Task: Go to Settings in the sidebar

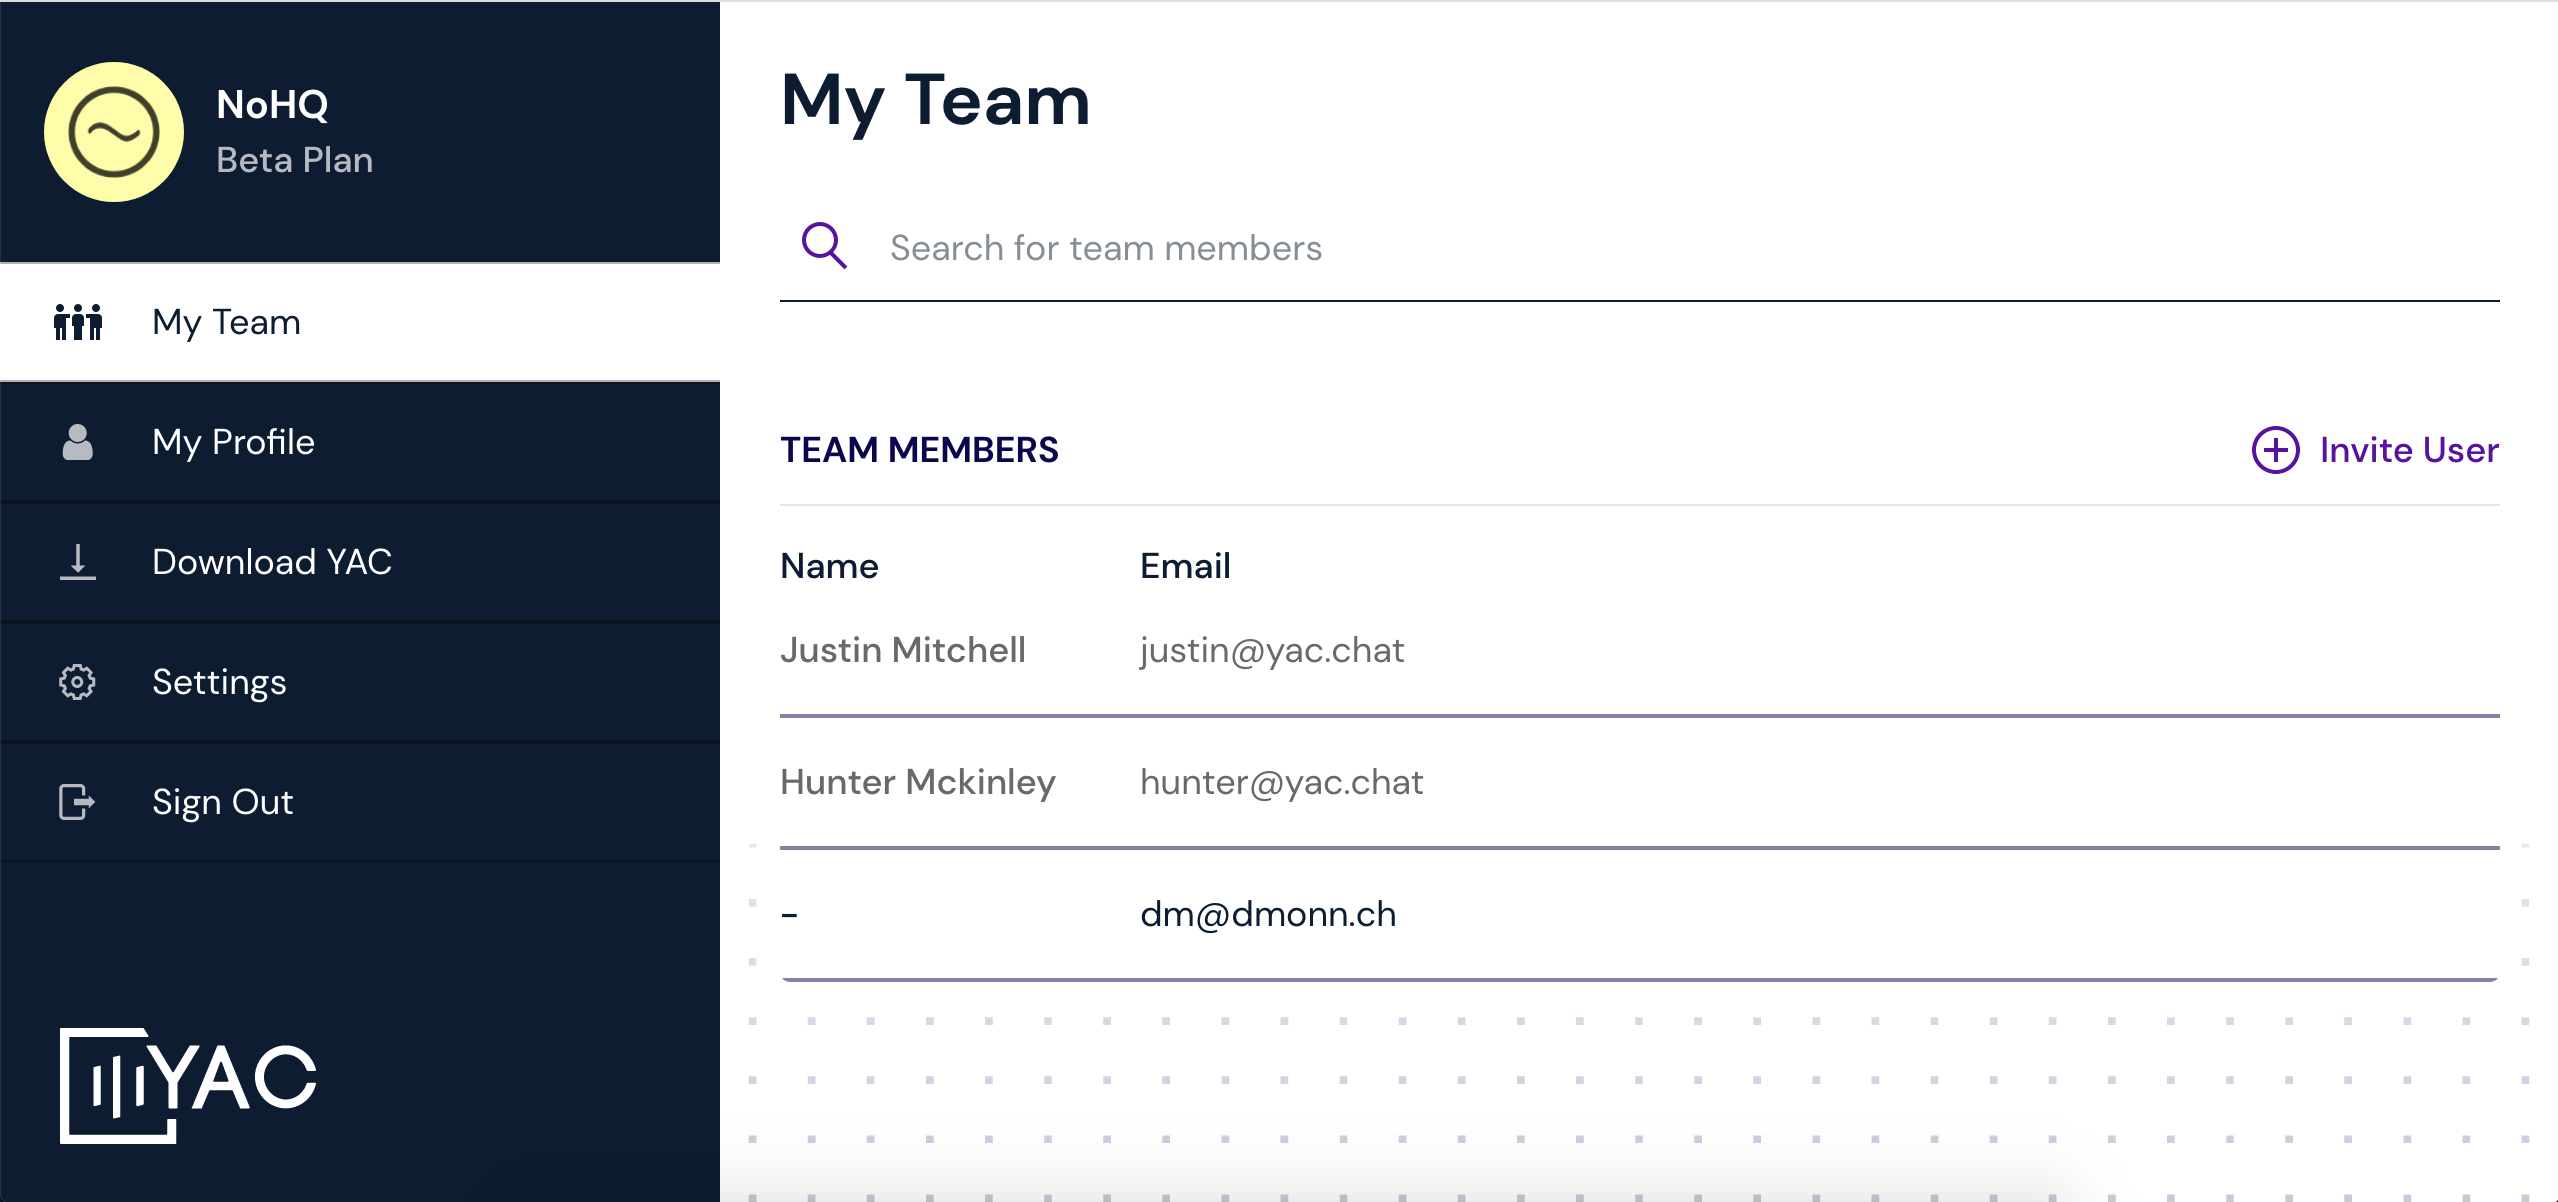Action: click(x=360, y=682)
